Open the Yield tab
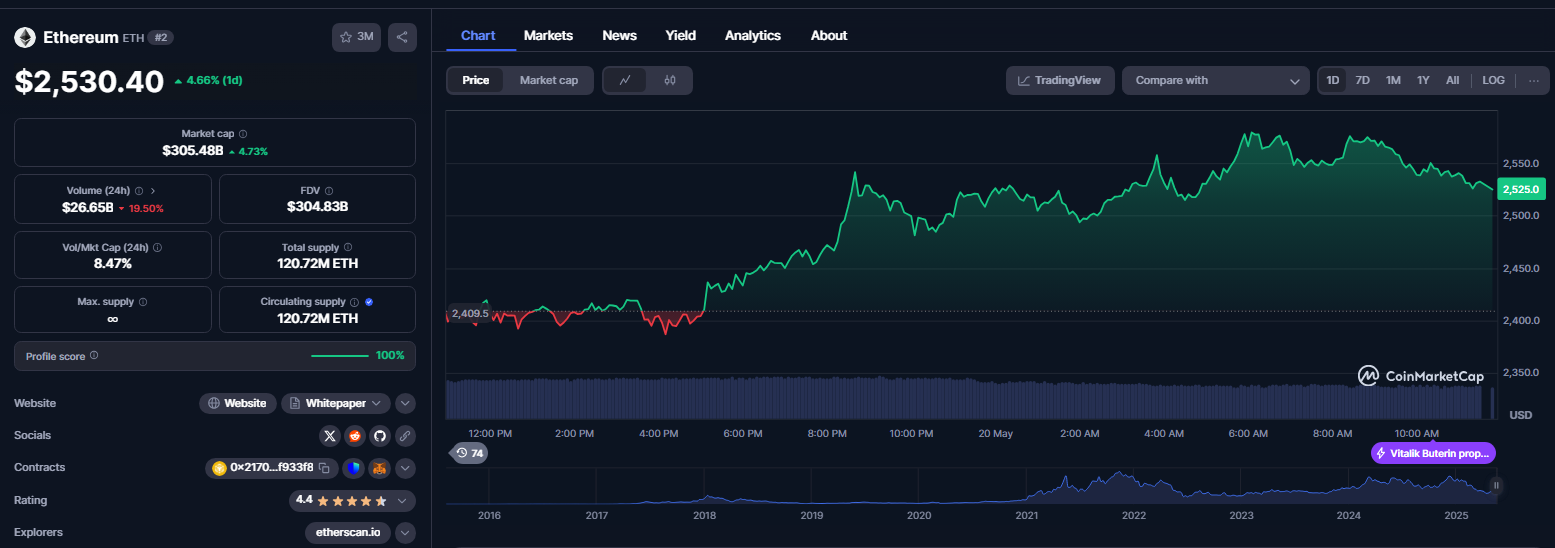This screenshot has width=1555, height=548. (681, 35)
